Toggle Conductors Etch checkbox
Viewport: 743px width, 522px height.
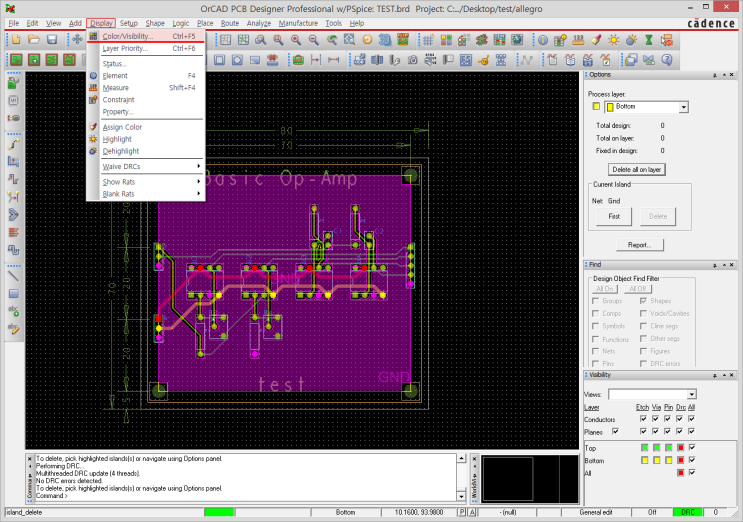click(643, 419)
